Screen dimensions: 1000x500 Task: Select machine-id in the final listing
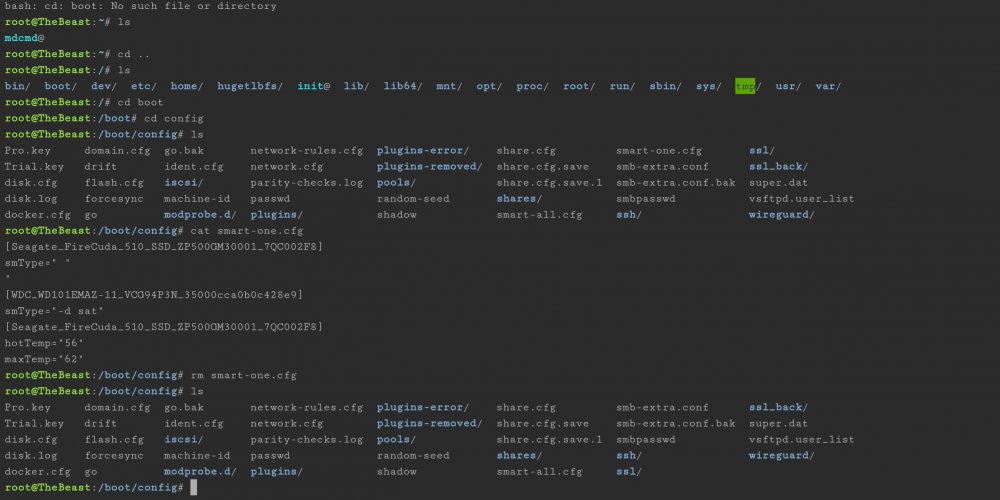197,455
